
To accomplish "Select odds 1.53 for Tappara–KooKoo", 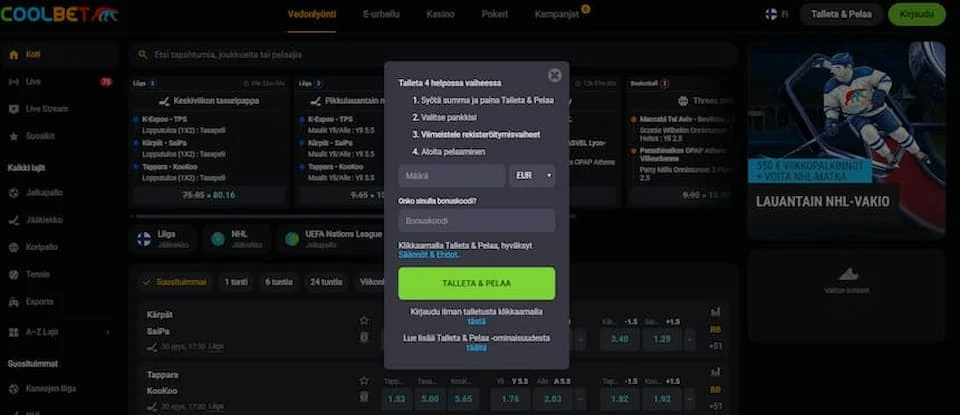I will point(396,399).
